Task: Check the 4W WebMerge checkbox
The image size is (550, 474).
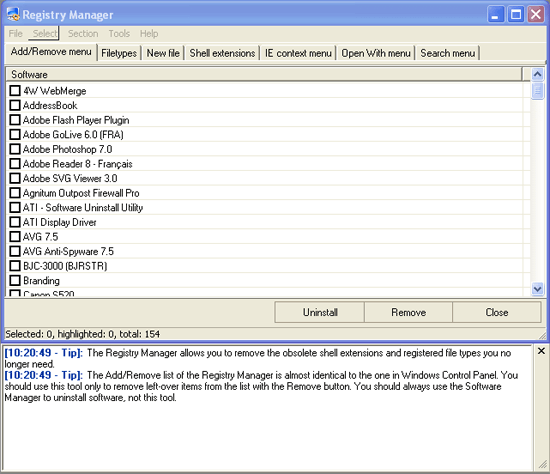Action: click(x=15, y=91)
